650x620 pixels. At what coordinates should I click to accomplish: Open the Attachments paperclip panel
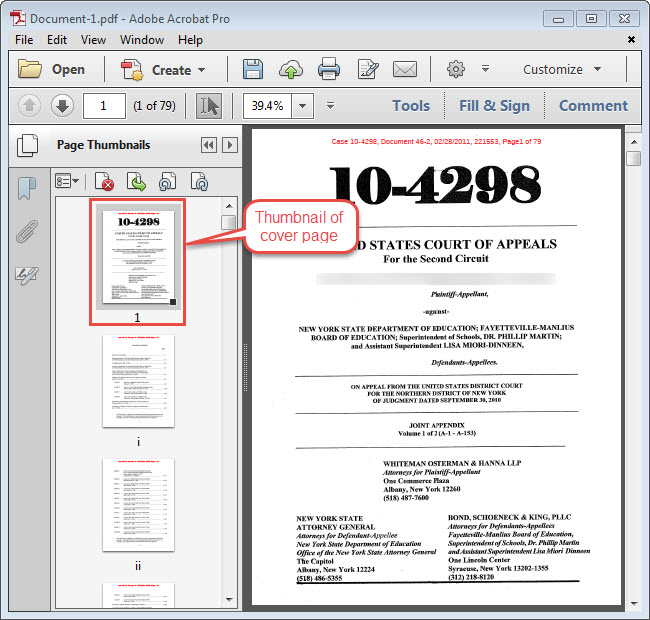(x=27, y=231)
